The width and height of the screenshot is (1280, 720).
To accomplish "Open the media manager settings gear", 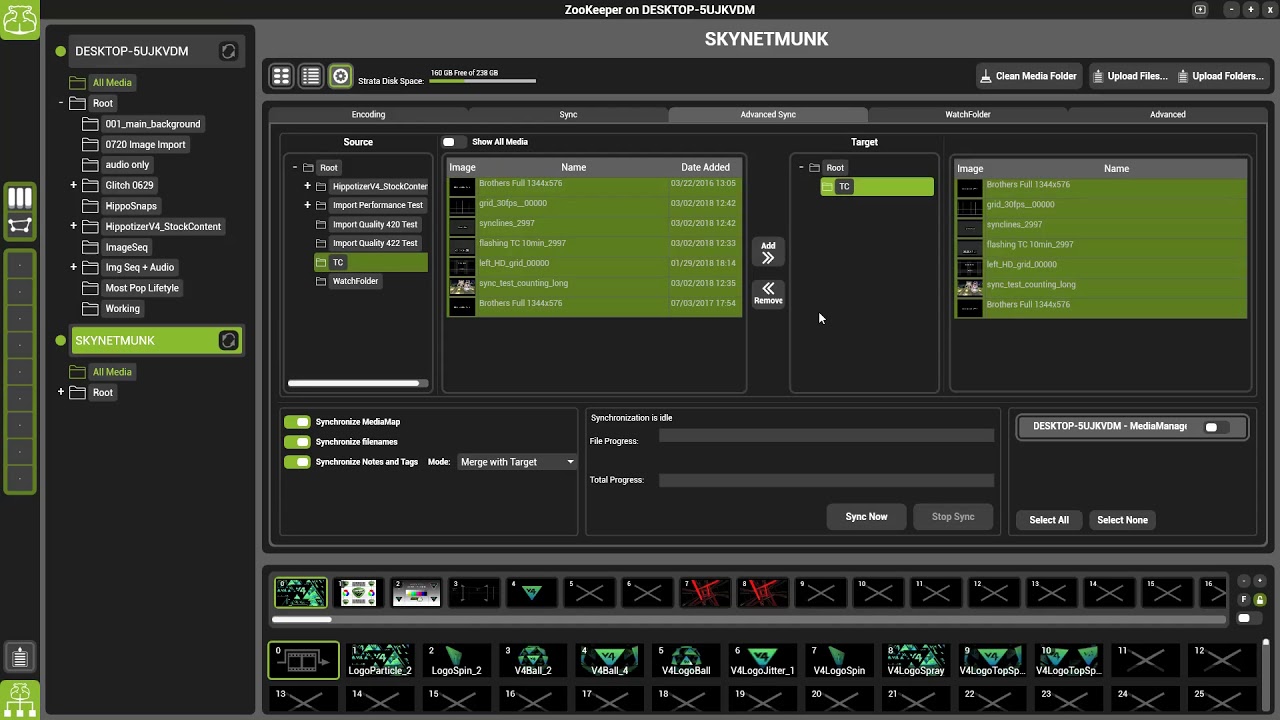I will pos(341,76).
